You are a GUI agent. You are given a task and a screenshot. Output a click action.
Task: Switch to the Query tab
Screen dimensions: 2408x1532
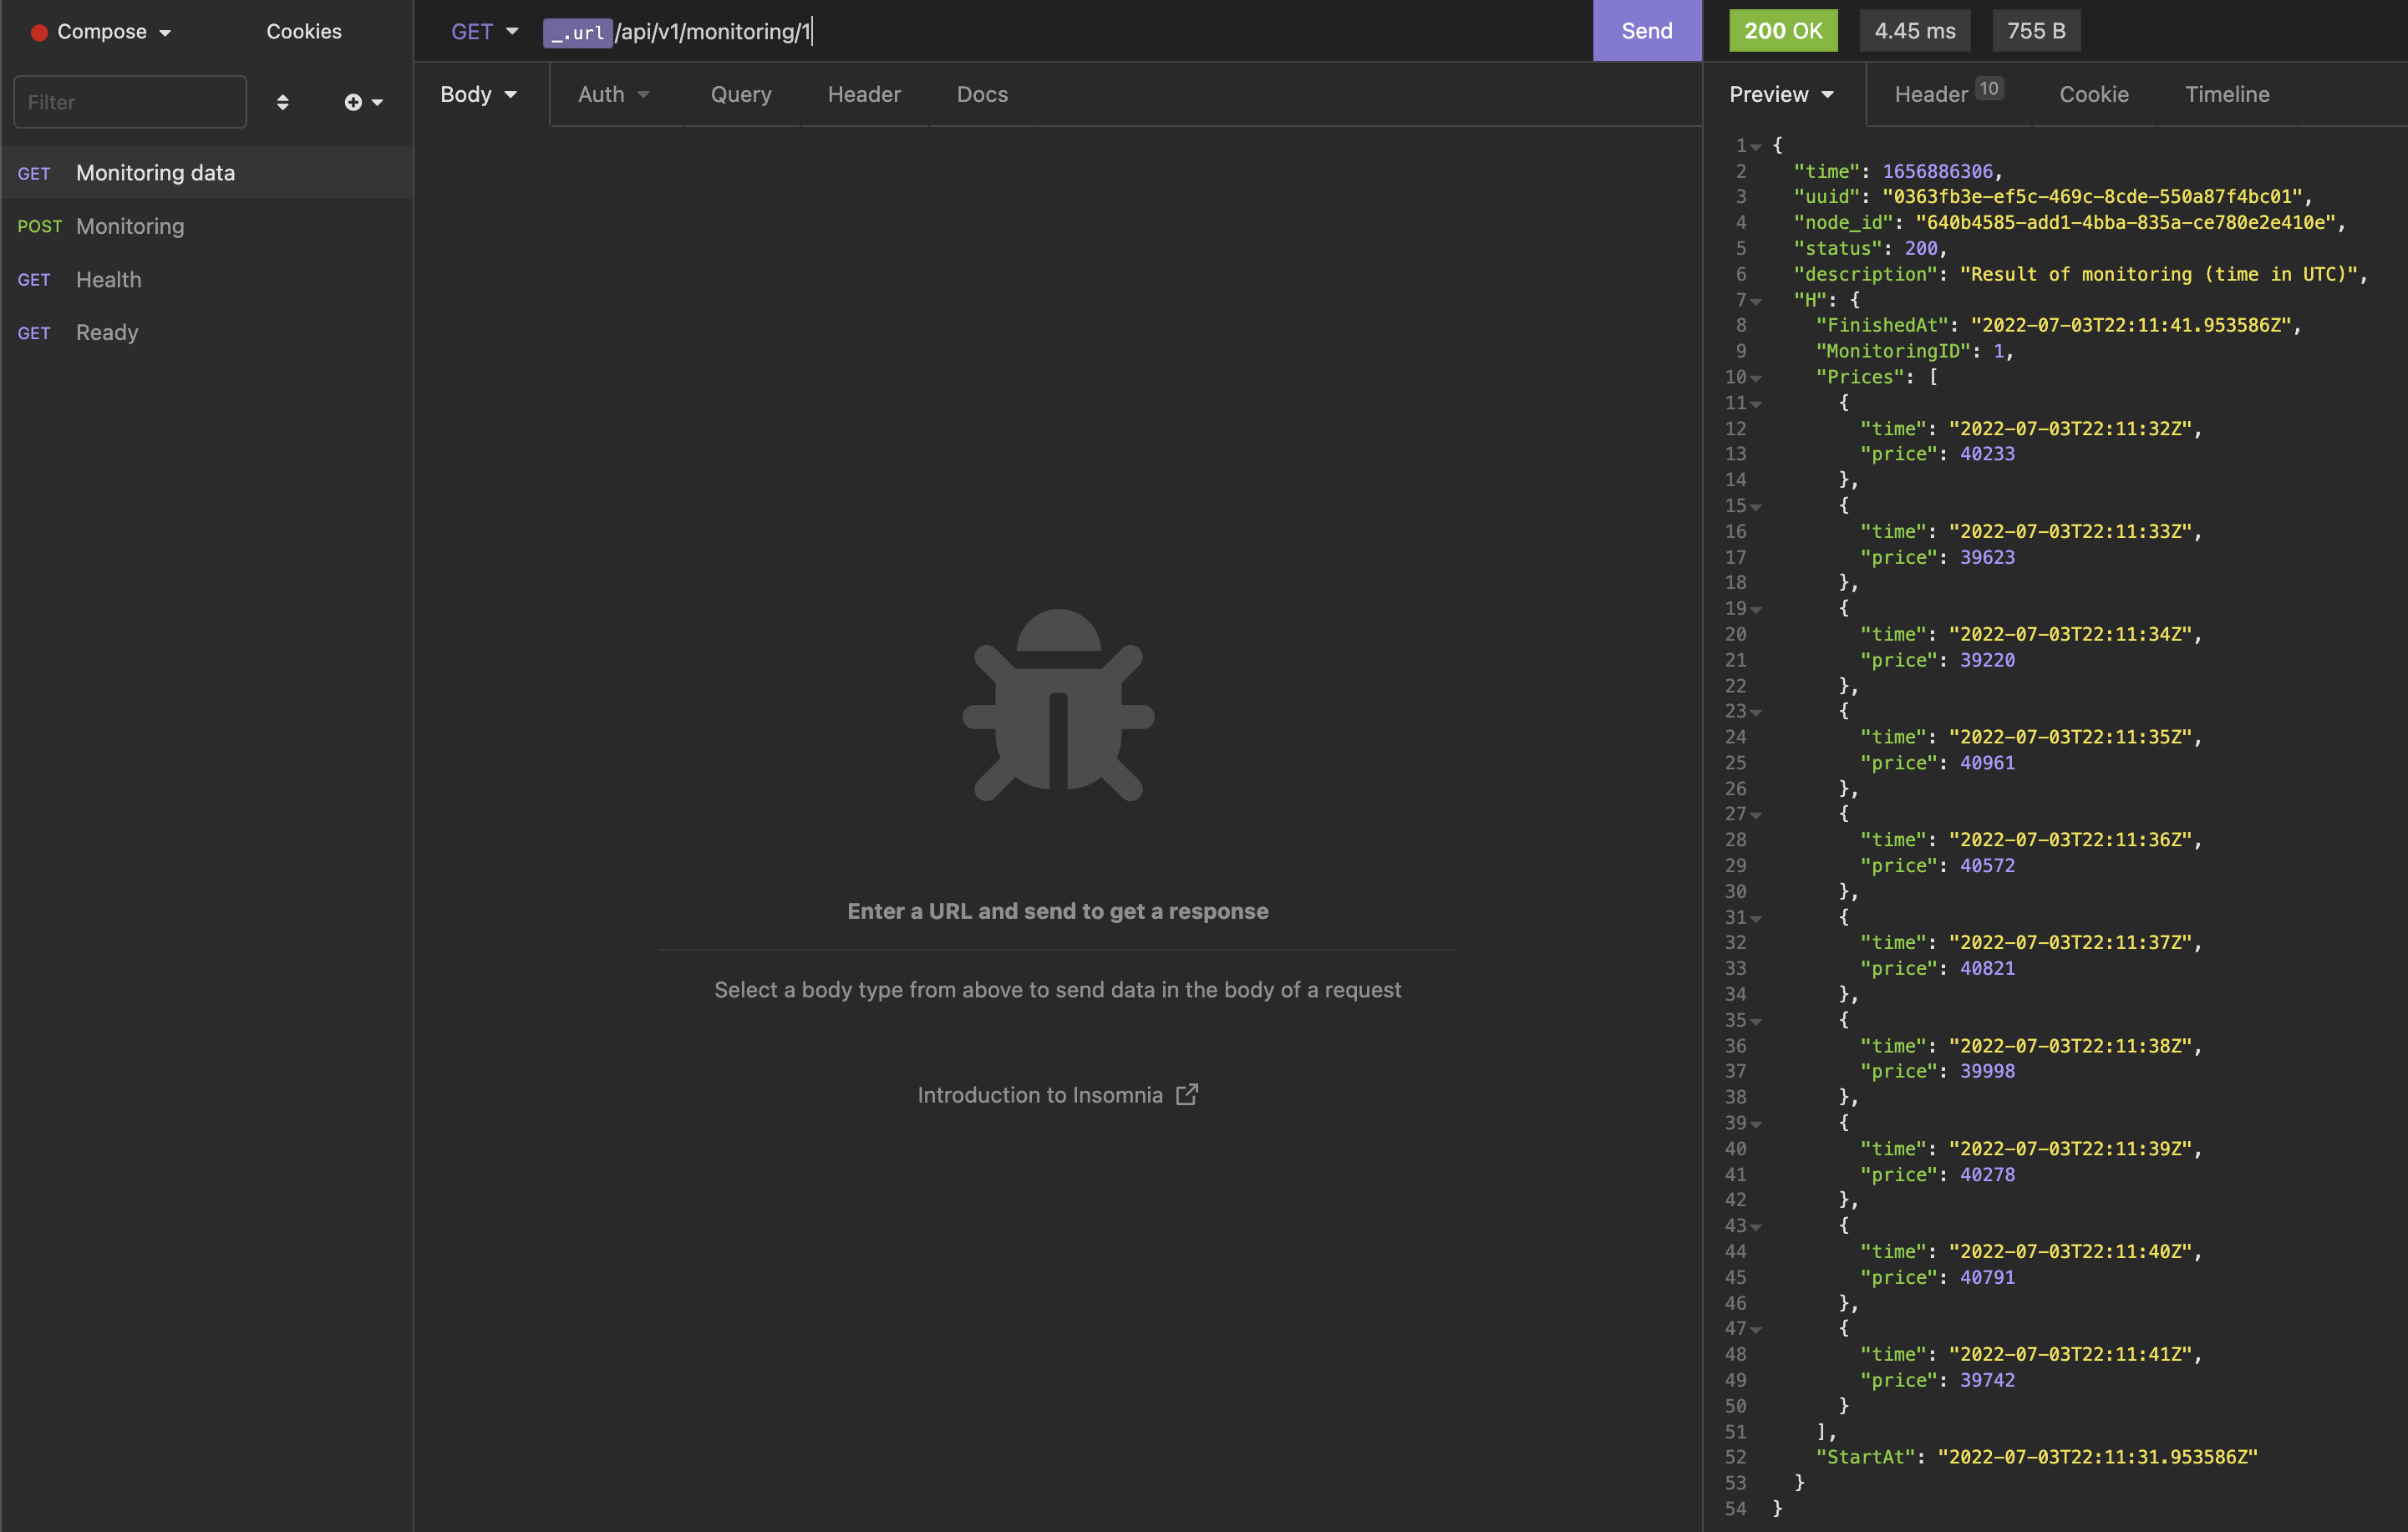pyautogui.click(x=741, y=94)
